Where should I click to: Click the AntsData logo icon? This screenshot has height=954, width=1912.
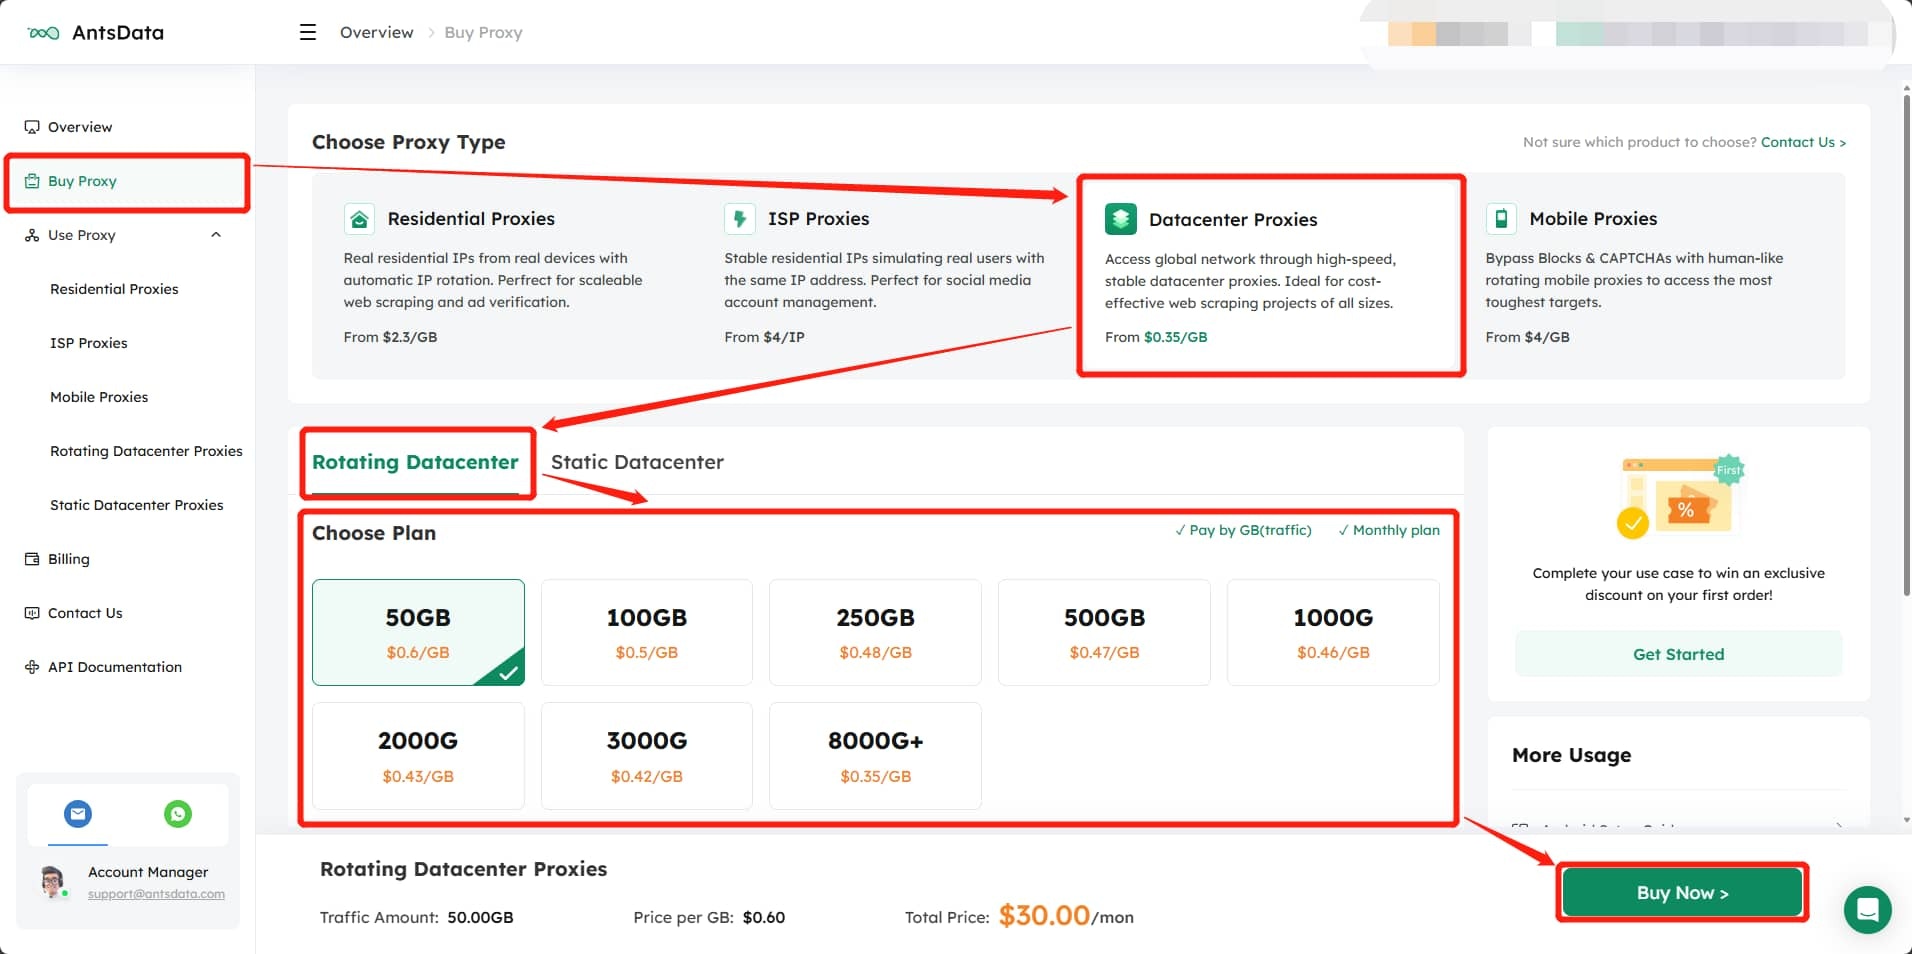44,33
